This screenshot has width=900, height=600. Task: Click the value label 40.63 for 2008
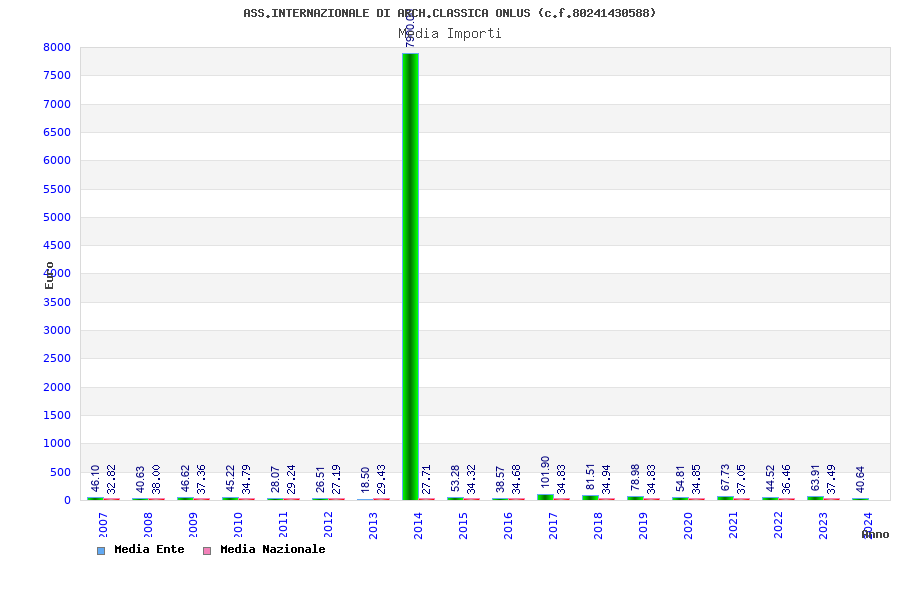coord(140,479)
